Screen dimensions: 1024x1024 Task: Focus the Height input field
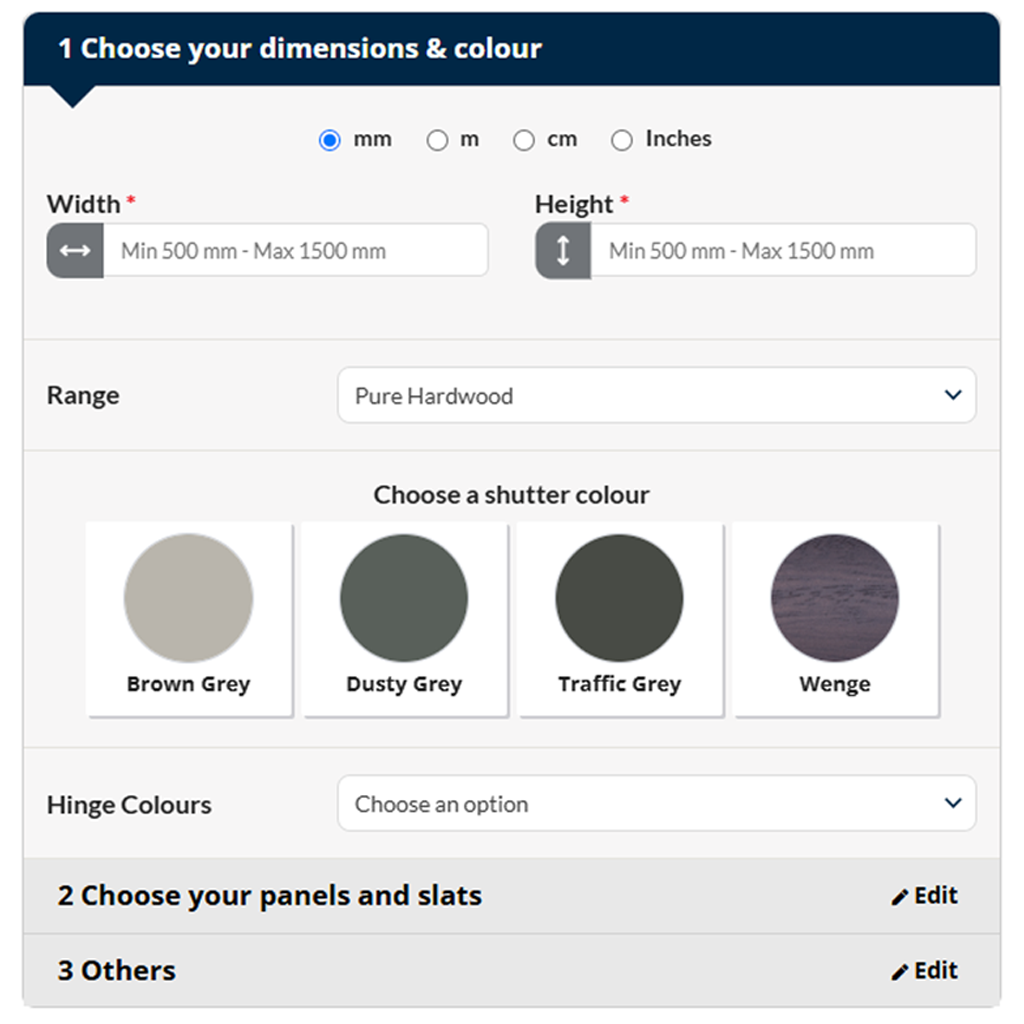782,251
